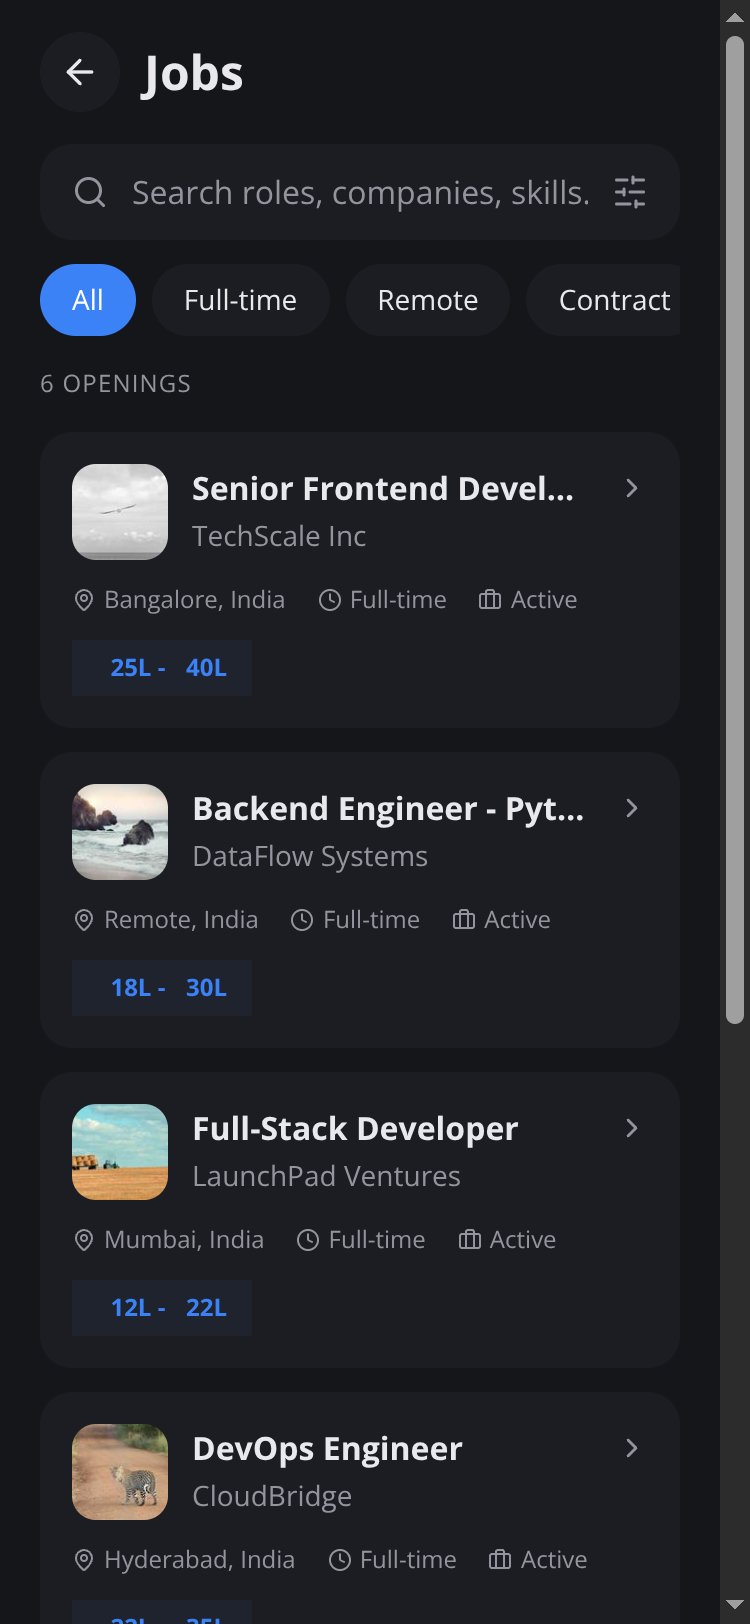Click the location pin beside Bangalore, India
This screenshot has height=1624, width=750.
pos(84,600)
